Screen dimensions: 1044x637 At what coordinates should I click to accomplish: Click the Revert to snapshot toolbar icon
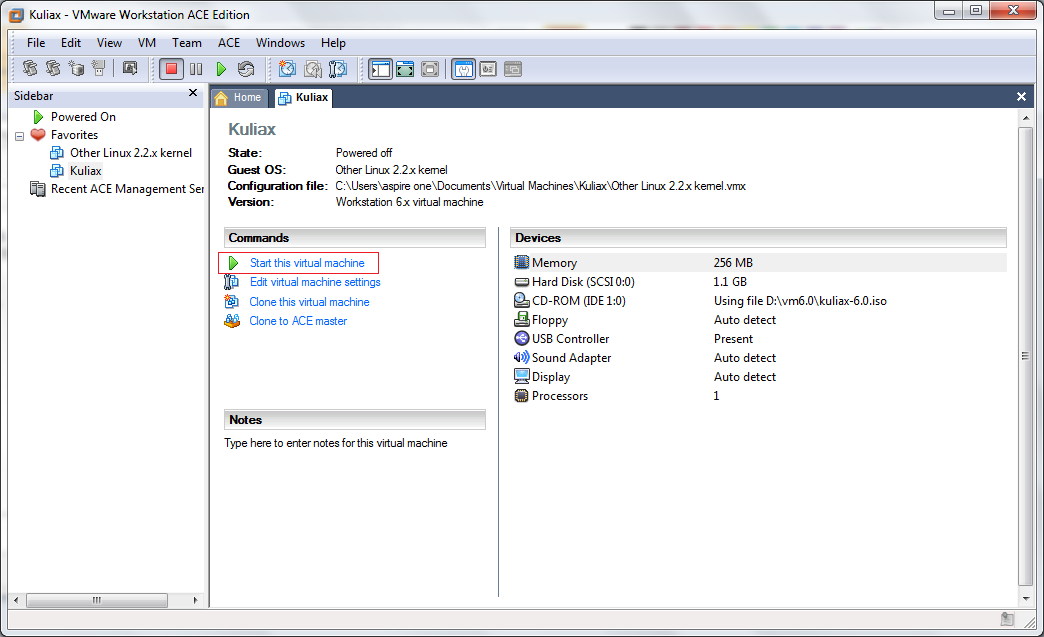click(x=313, y=69)
